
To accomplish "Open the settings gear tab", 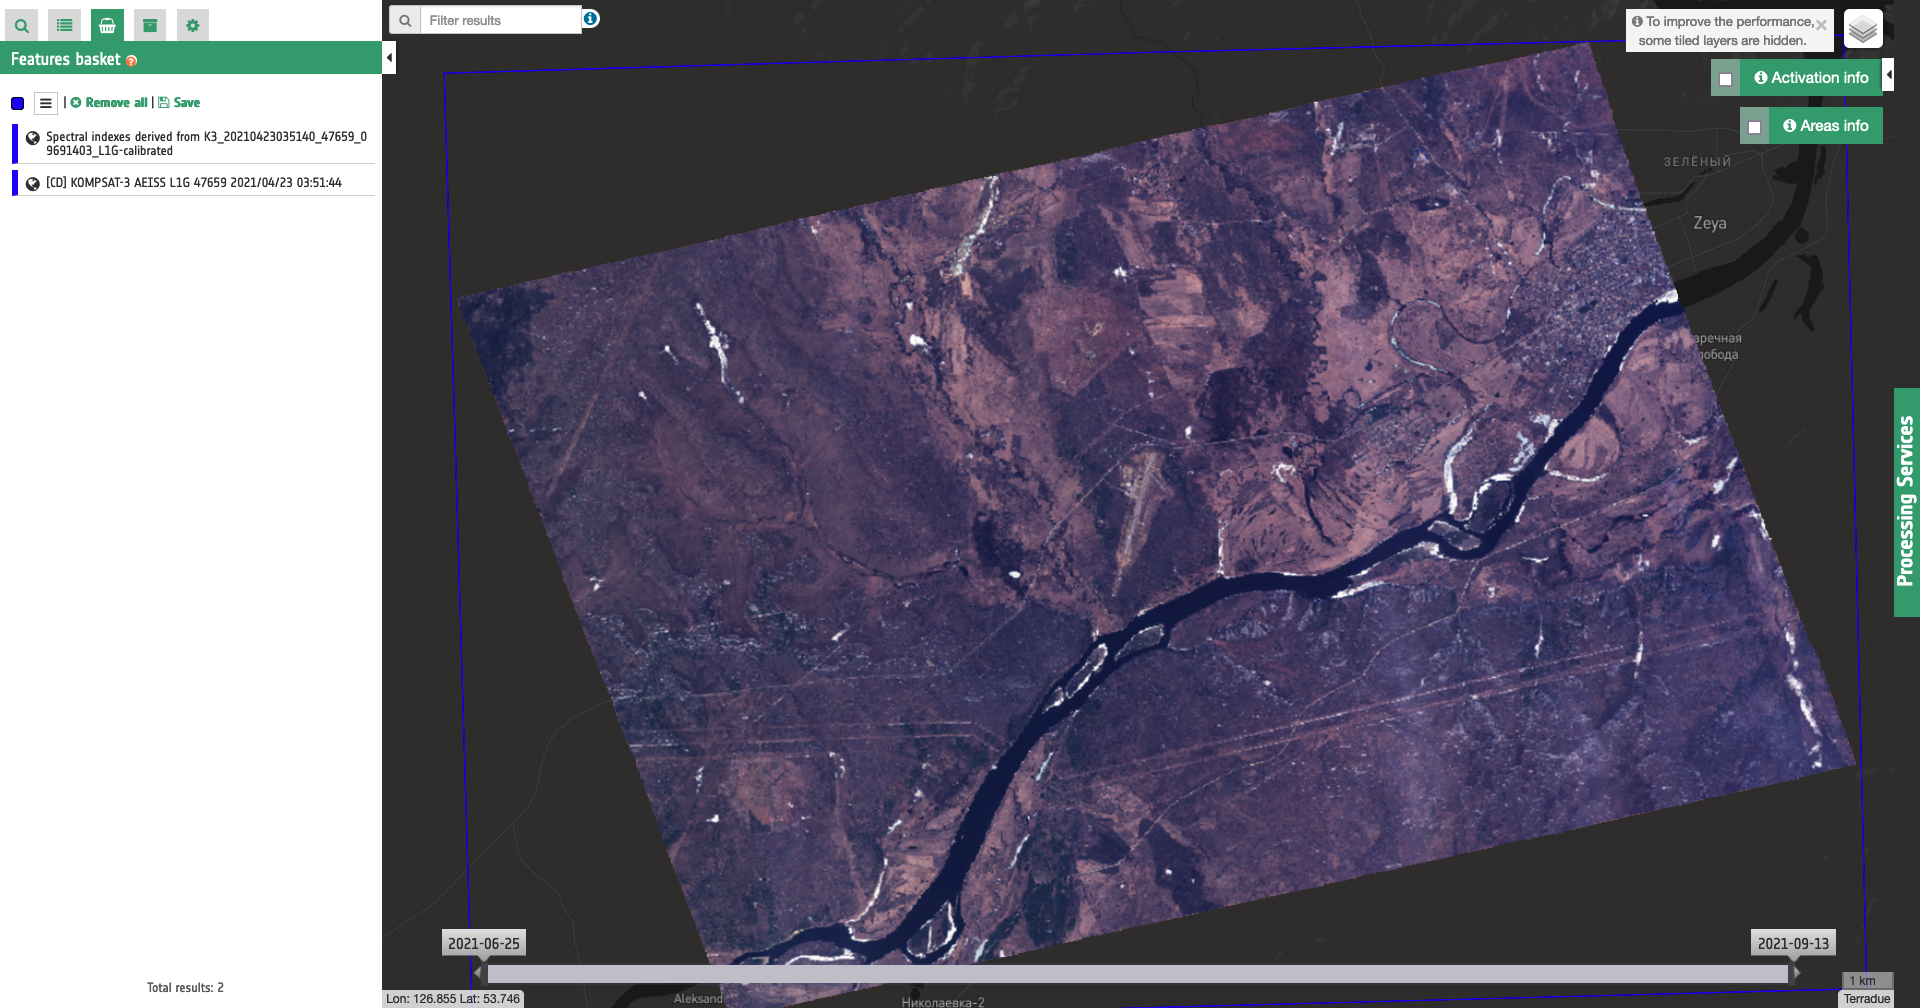I will 193,25.
